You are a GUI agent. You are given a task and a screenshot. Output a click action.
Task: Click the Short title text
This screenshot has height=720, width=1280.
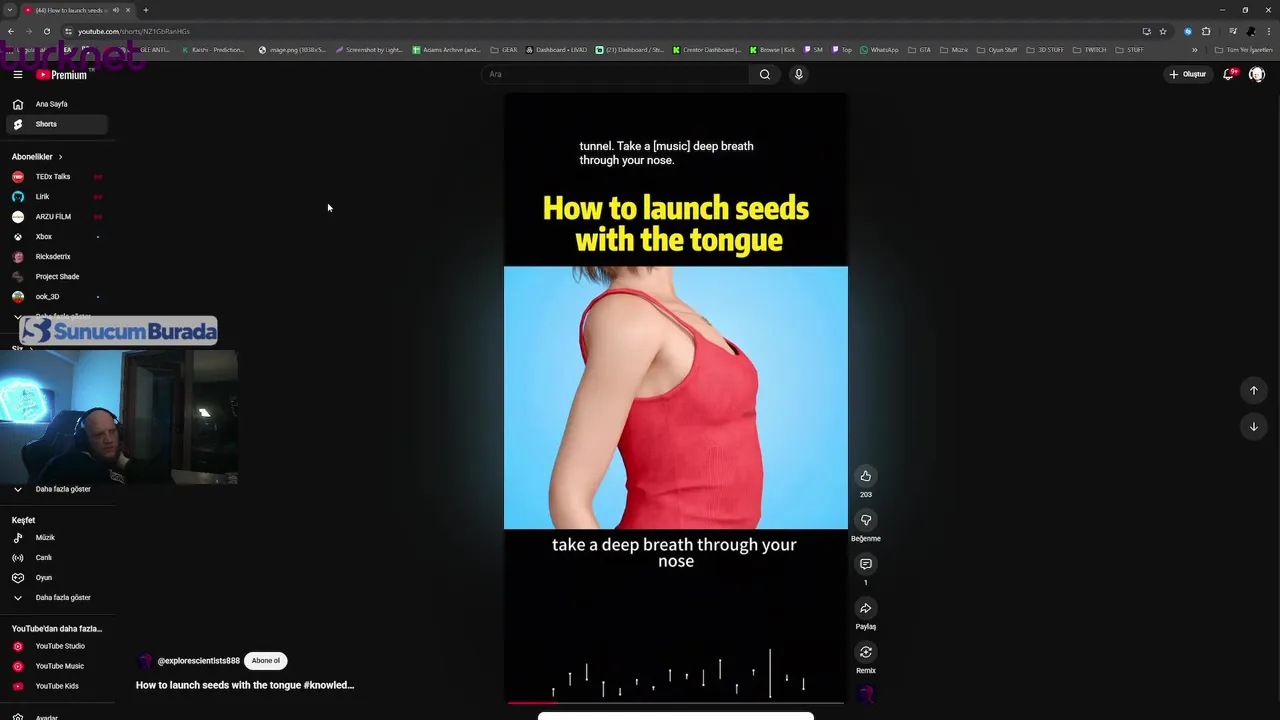tap(245, 685)
